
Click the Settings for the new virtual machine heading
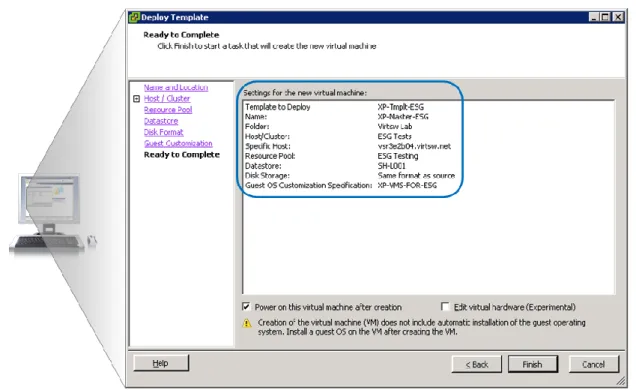(x=305, y=93)
